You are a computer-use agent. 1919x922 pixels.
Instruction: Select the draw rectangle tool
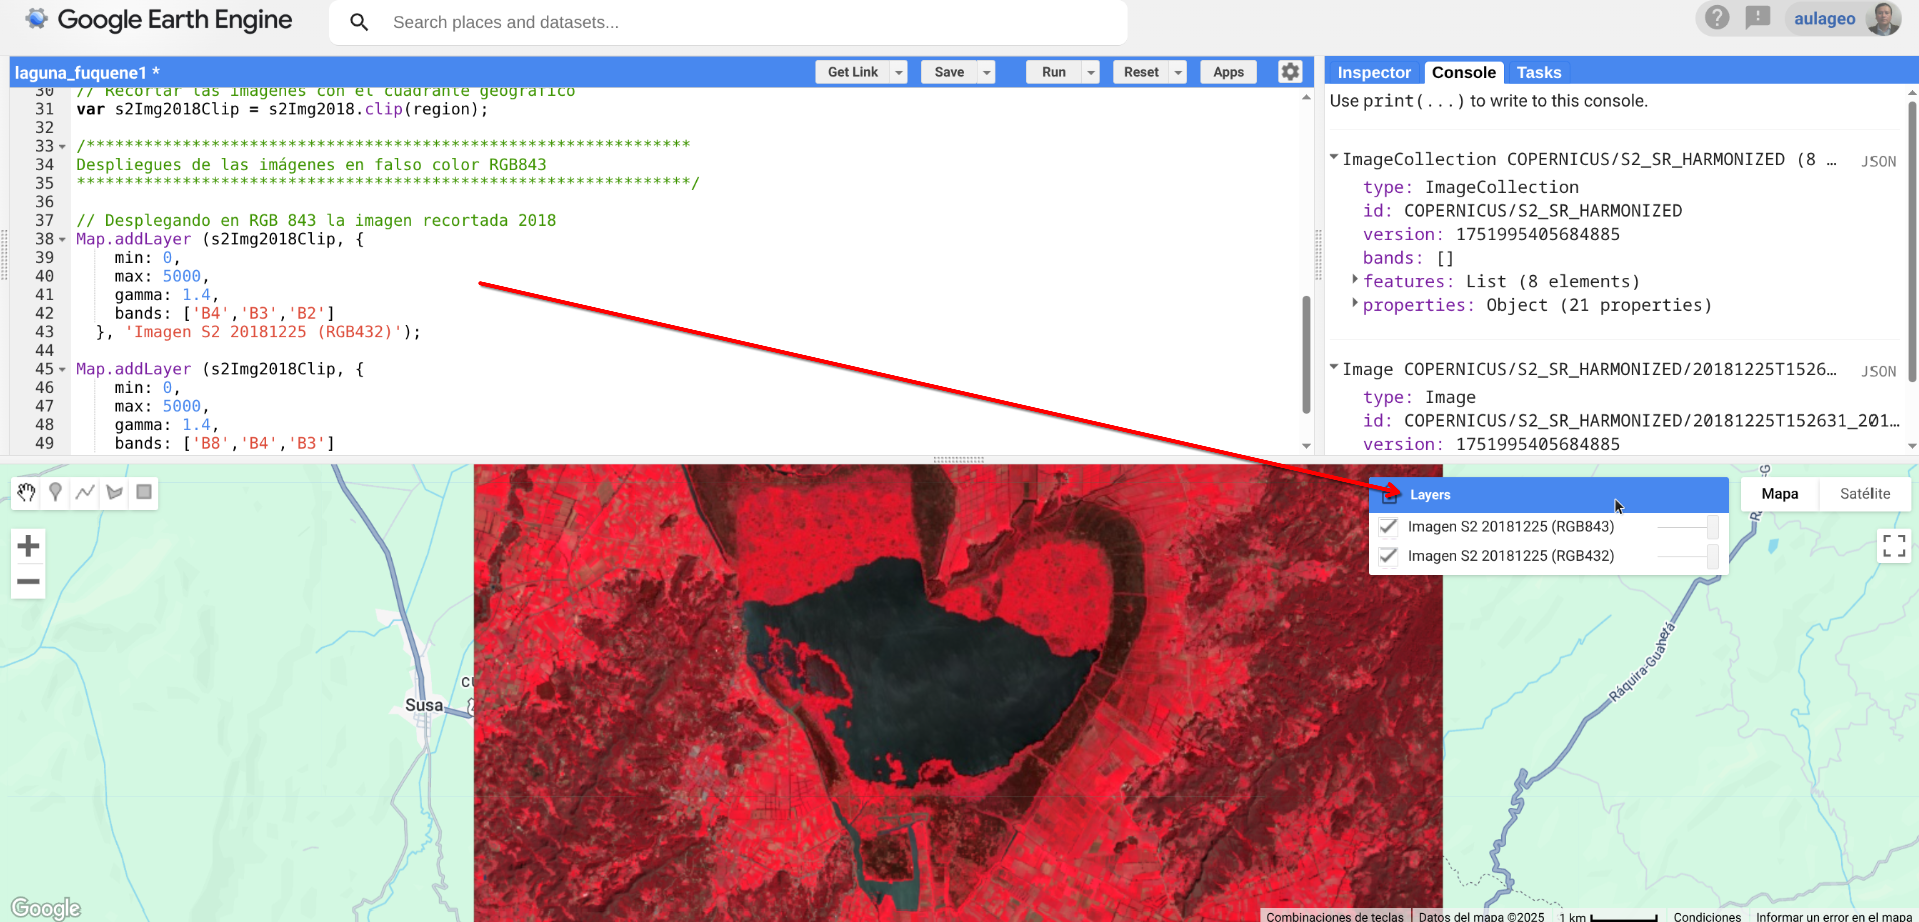click(x=144, y=492)
